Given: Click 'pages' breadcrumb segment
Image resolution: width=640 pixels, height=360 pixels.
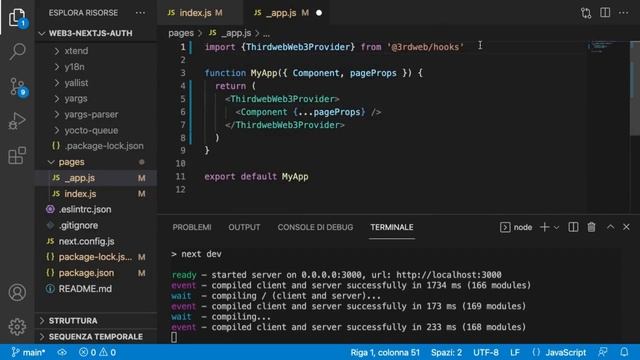Looking at the screenshot, I should (x=181, y=33).
